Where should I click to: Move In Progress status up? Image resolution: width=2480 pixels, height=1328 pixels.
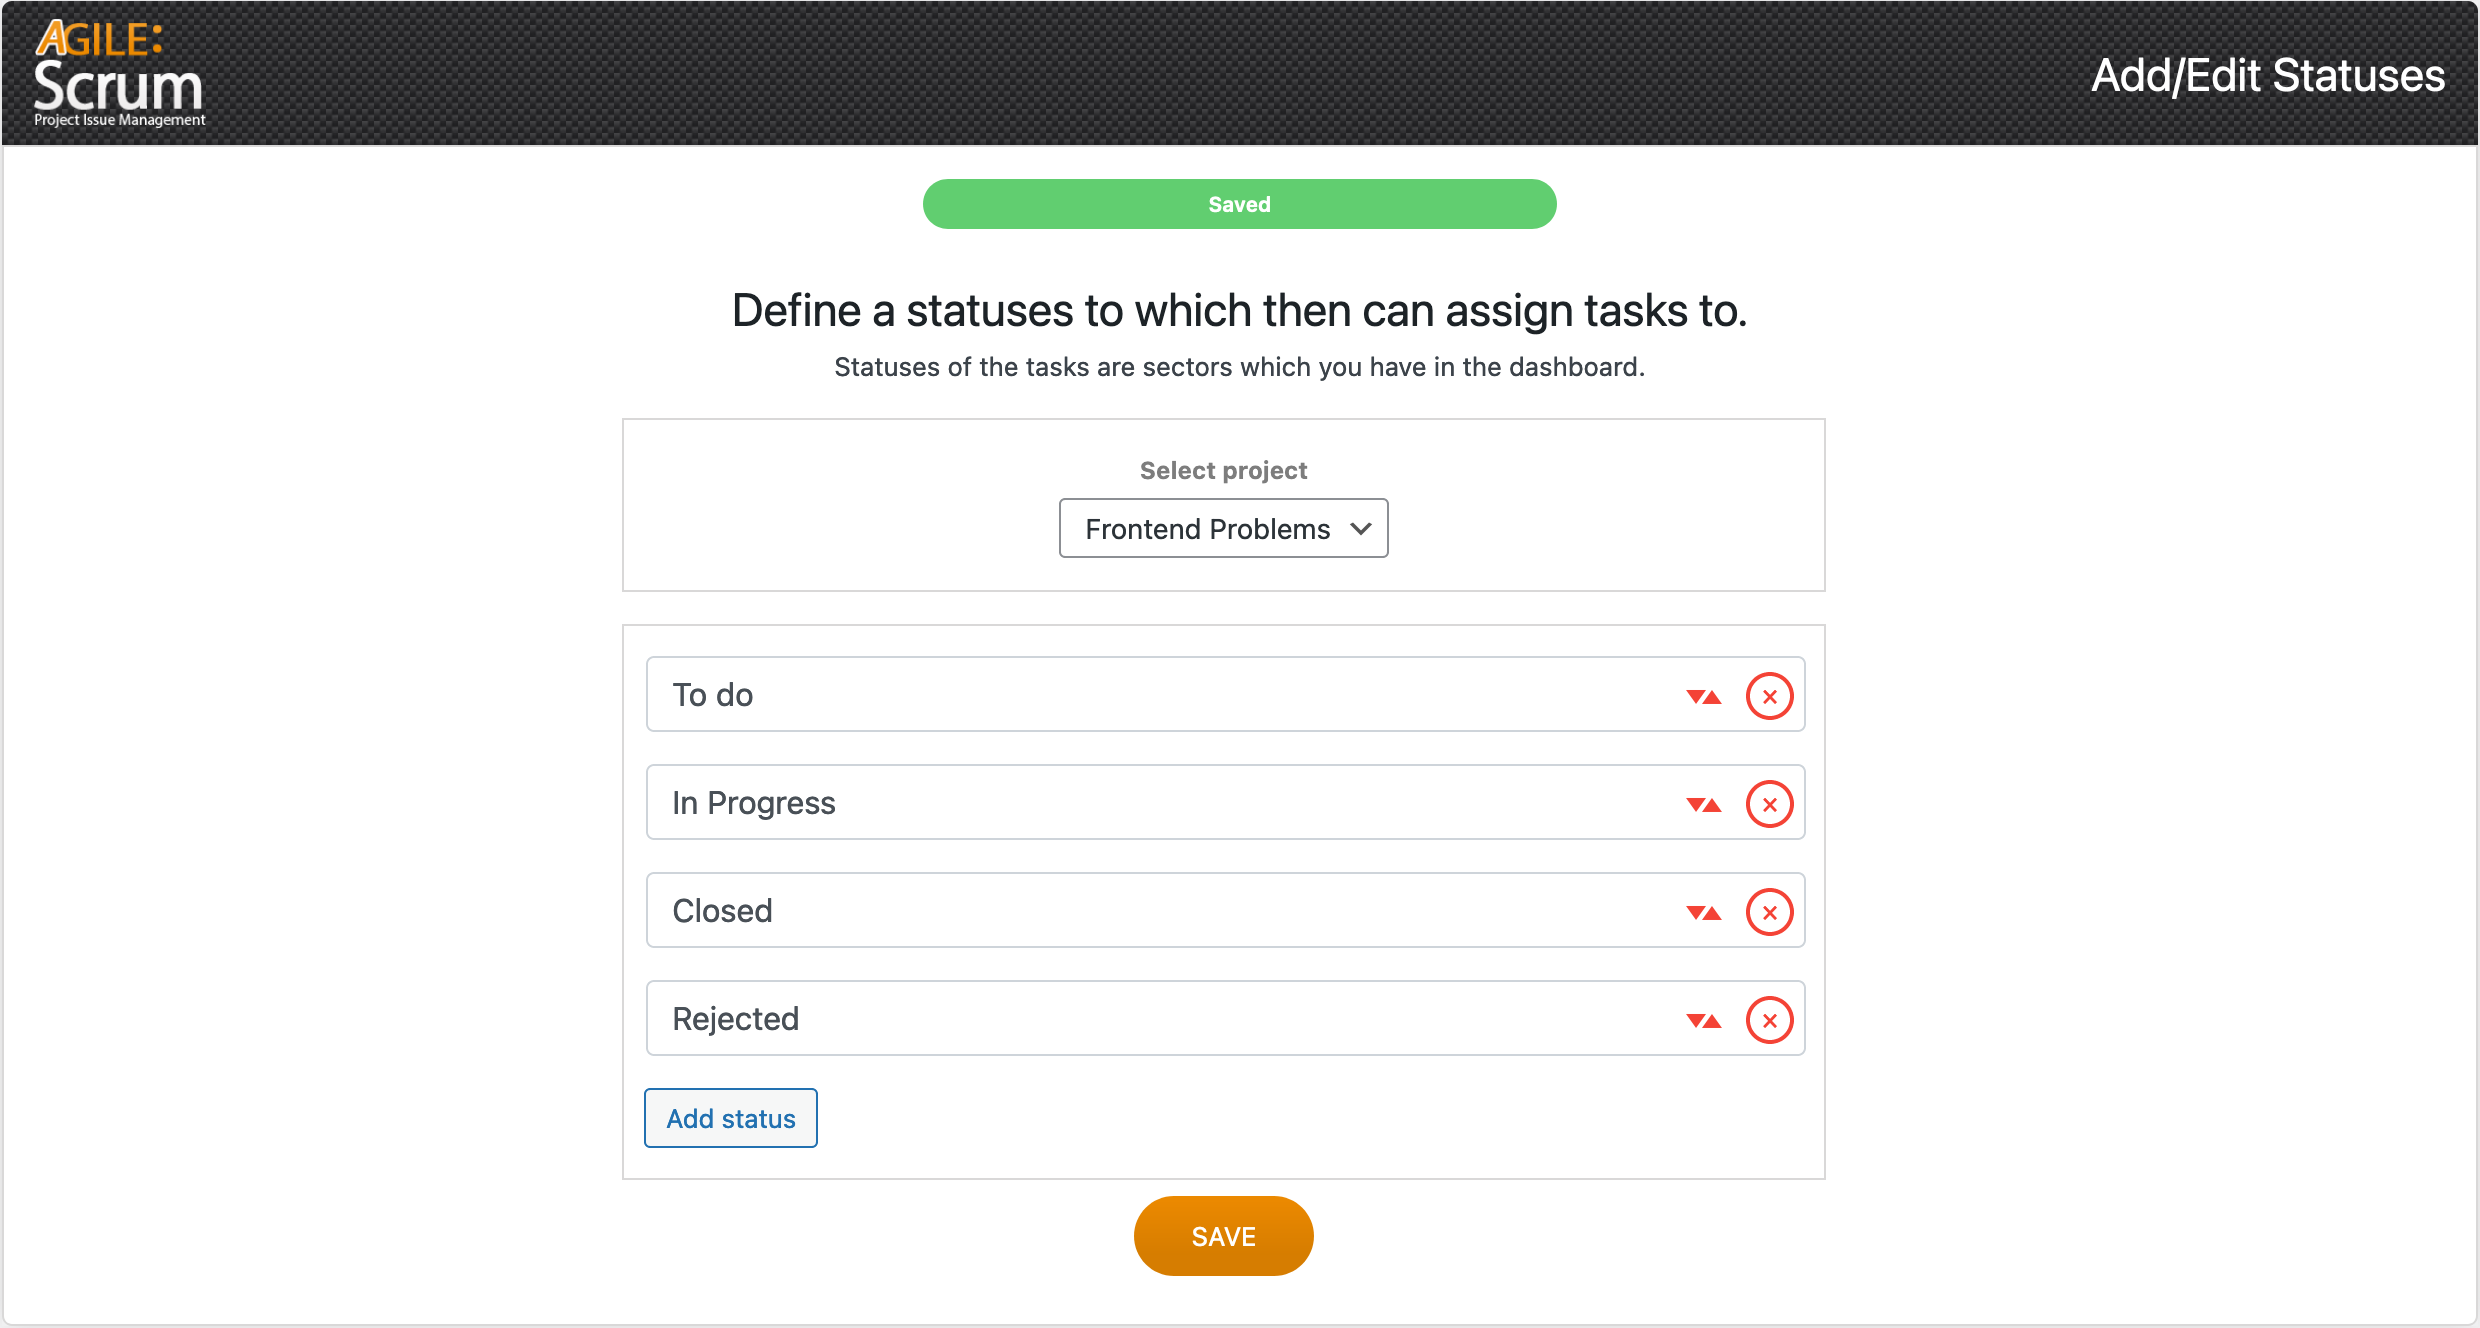tap(1713, 804)
